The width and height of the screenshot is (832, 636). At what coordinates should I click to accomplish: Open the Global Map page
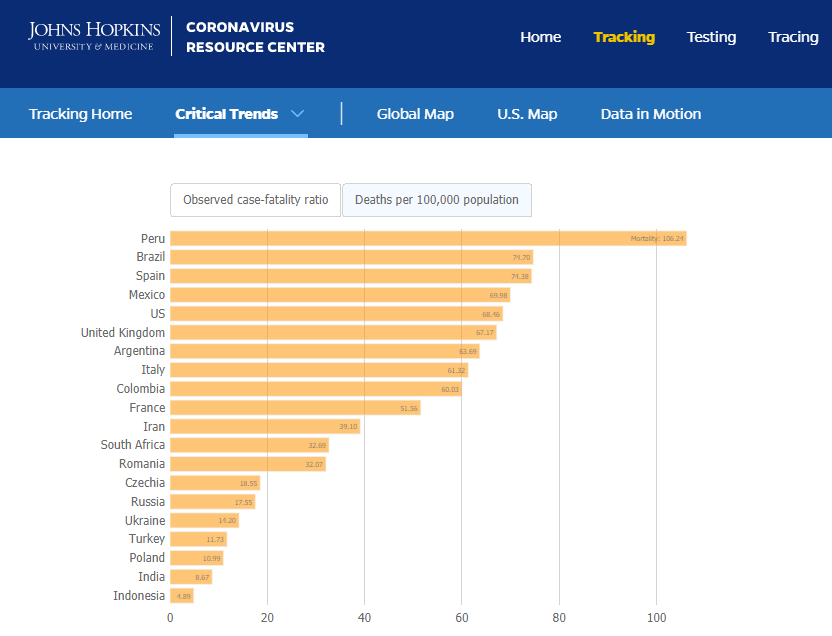click(415, 114)
